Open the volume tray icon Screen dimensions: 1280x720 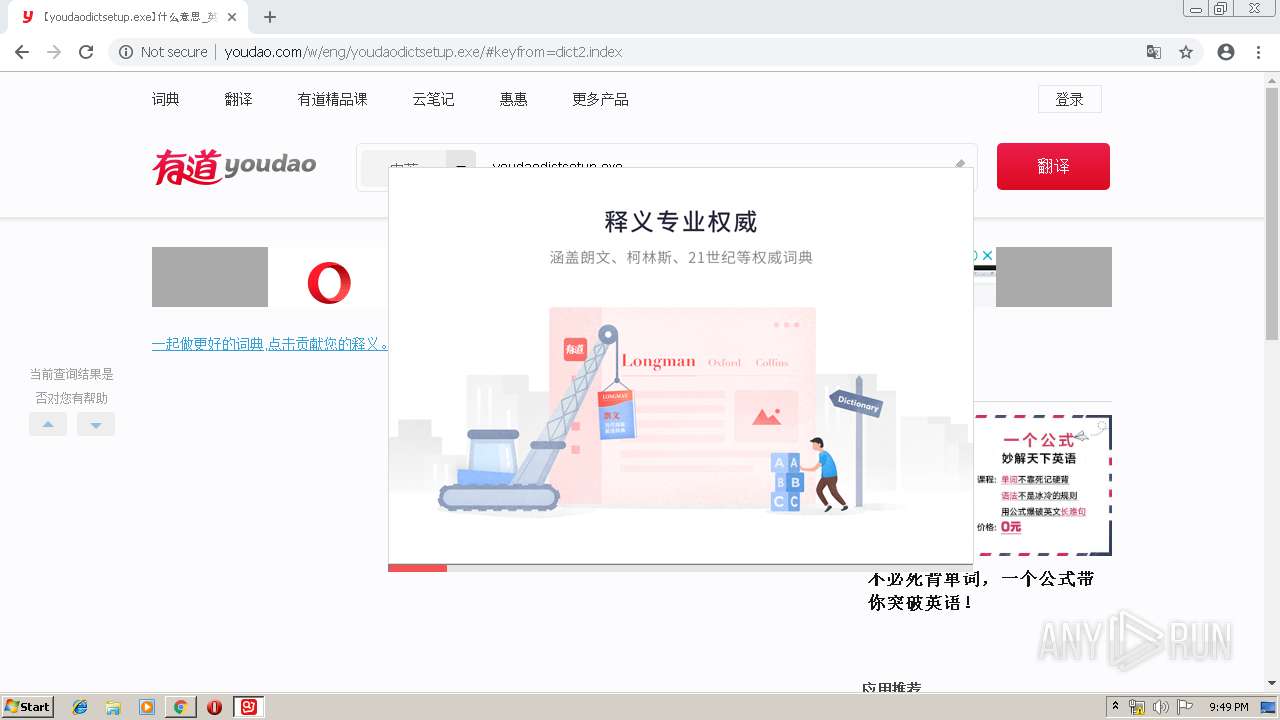[x=1161, y=707]
